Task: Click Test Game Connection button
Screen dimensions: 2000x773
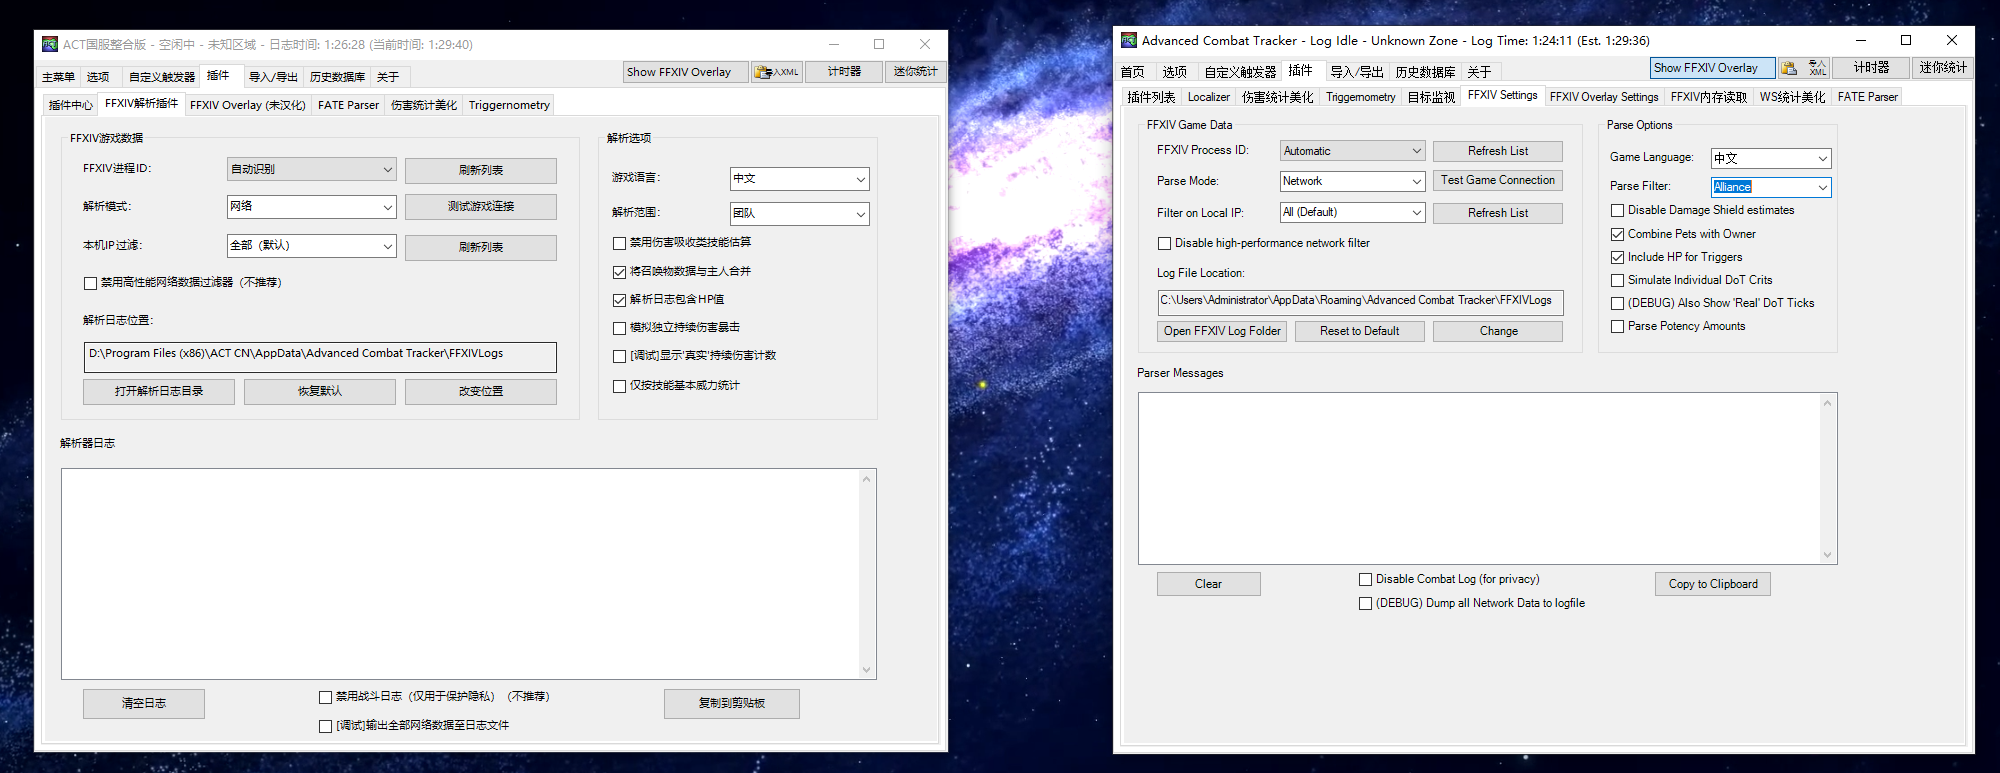Action: click(x=1498, y=180)
